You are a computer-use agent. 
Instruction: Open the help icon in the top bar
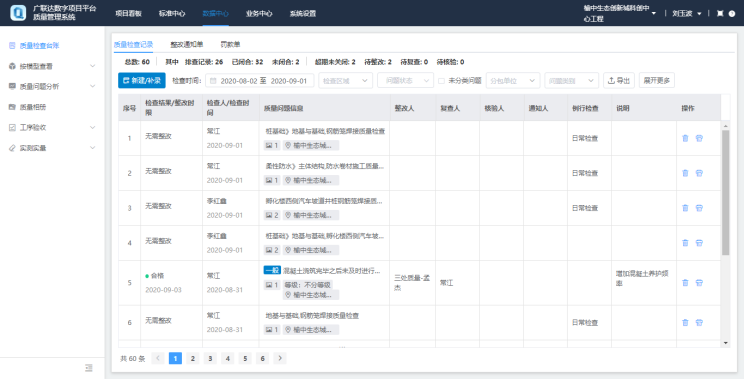coord(732,13)
